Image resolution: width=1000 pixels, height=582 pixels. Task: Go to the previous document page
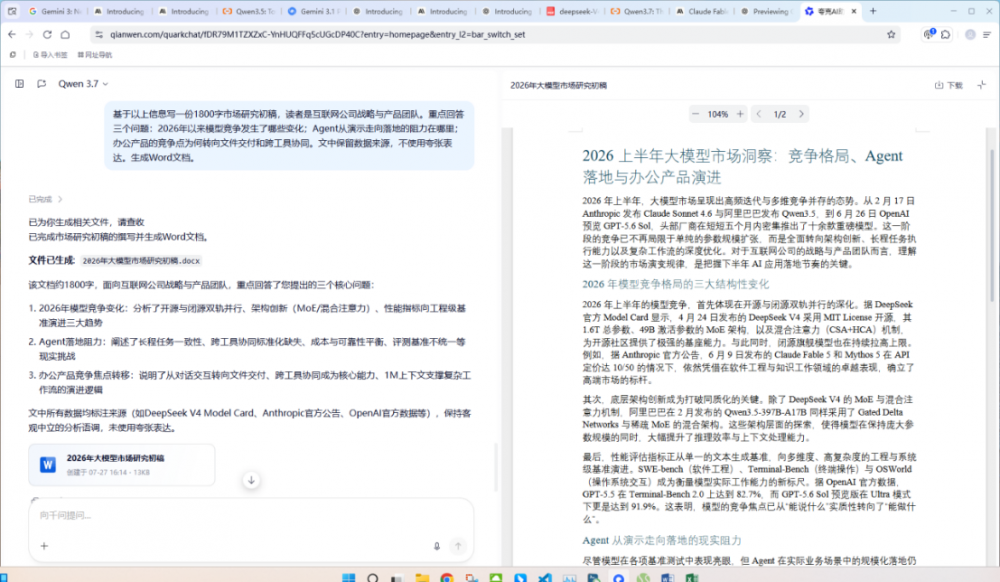coord(759,114)
